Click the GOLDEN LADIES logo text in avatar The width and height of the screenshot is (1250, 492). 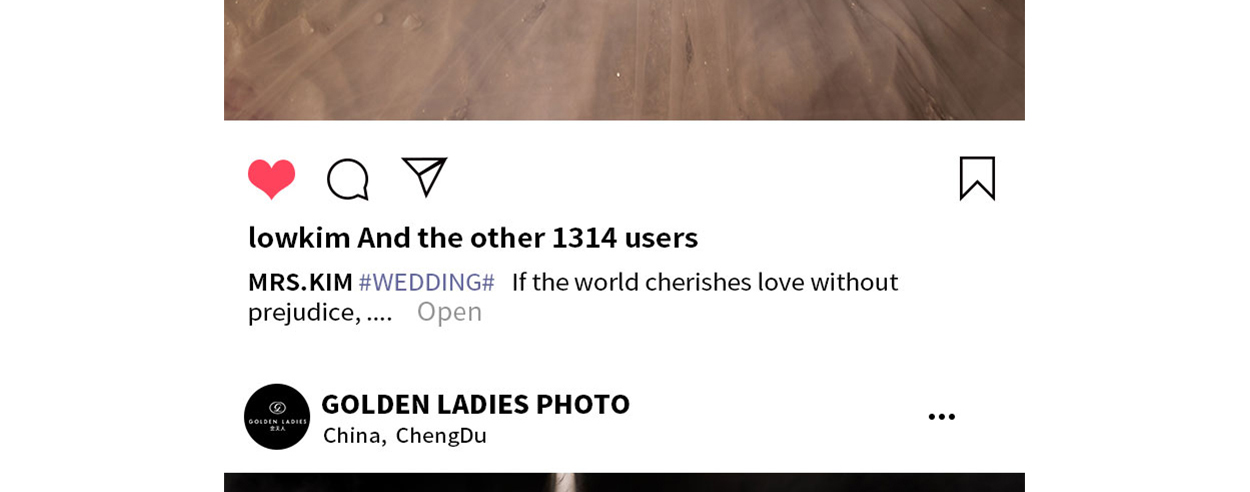[x=277, y=422]
